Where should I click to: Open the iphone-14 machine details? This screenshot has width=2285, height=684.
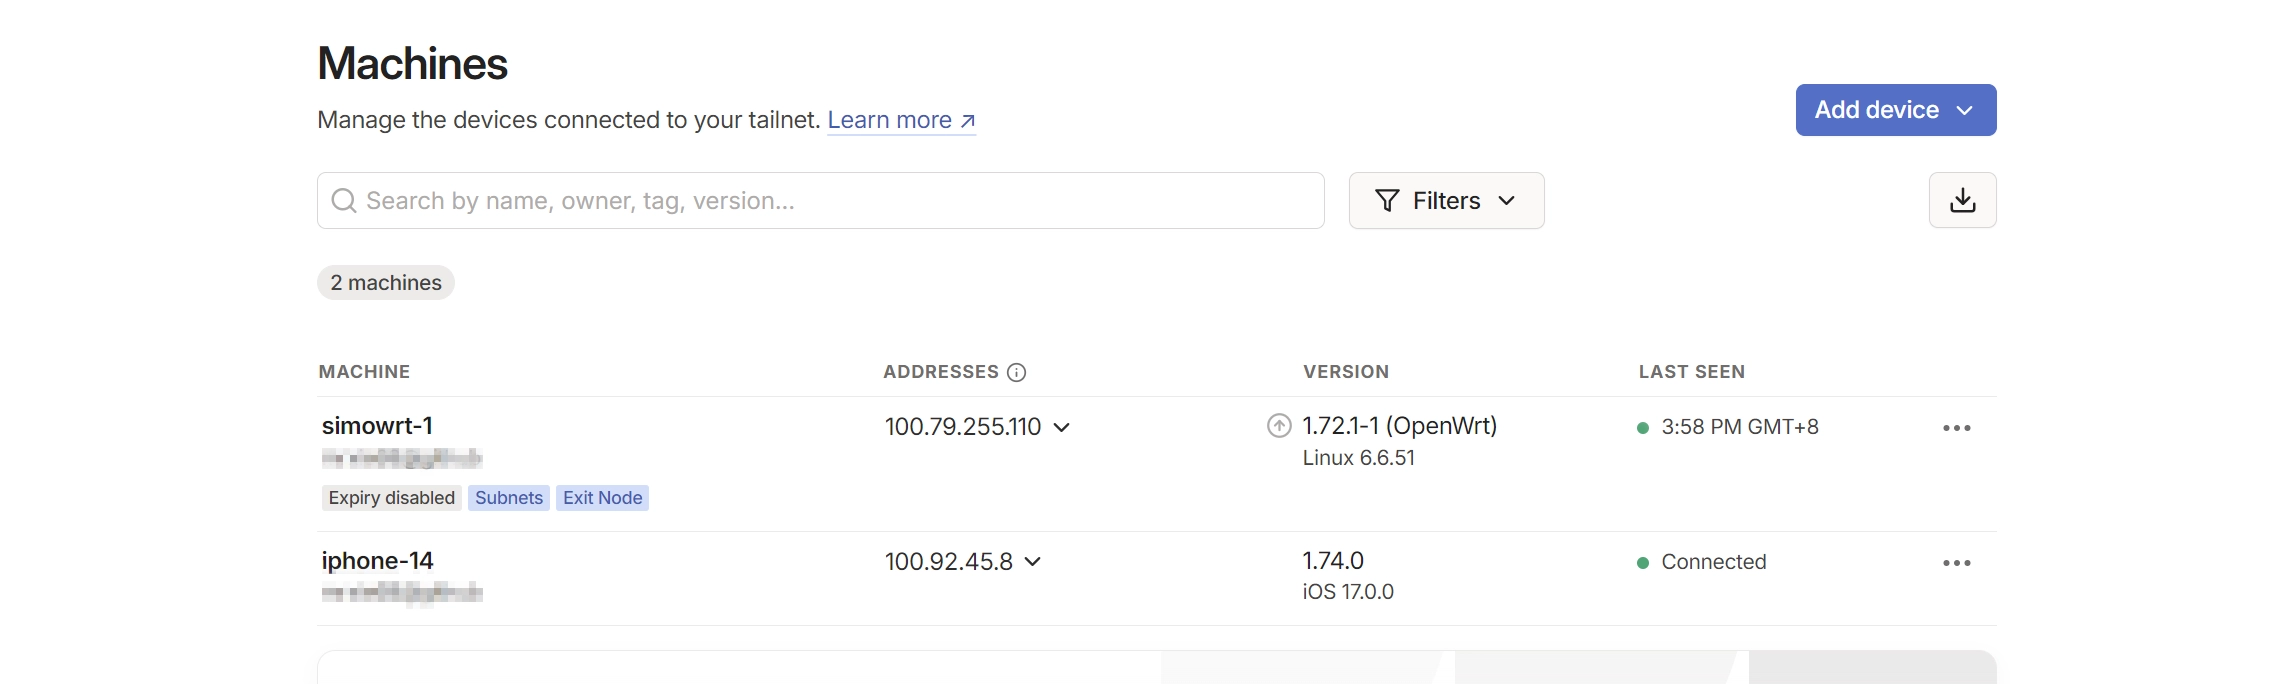click(377, 561)
